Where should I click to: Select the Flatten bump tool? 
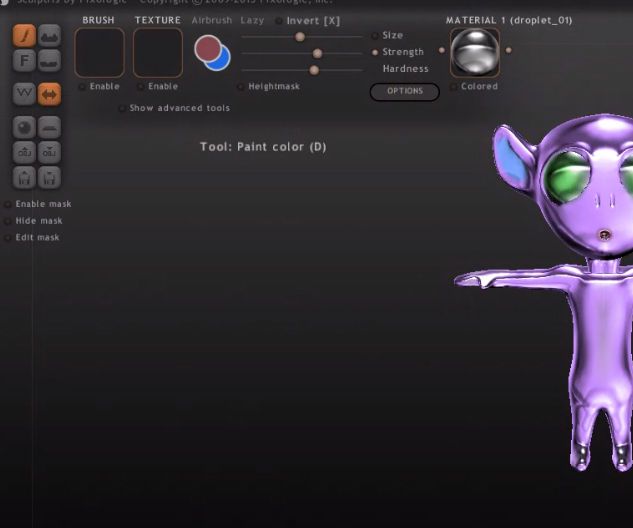point(49,61)
